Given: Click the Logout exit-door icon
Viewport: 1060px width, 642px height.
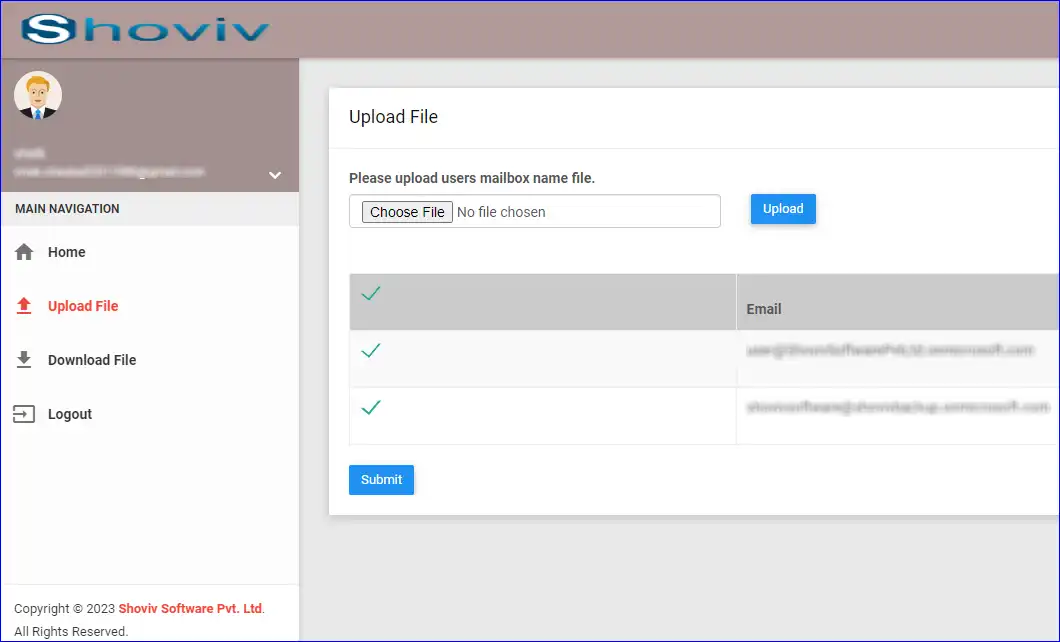Looking at the screenshot, I should pos(25,413).
